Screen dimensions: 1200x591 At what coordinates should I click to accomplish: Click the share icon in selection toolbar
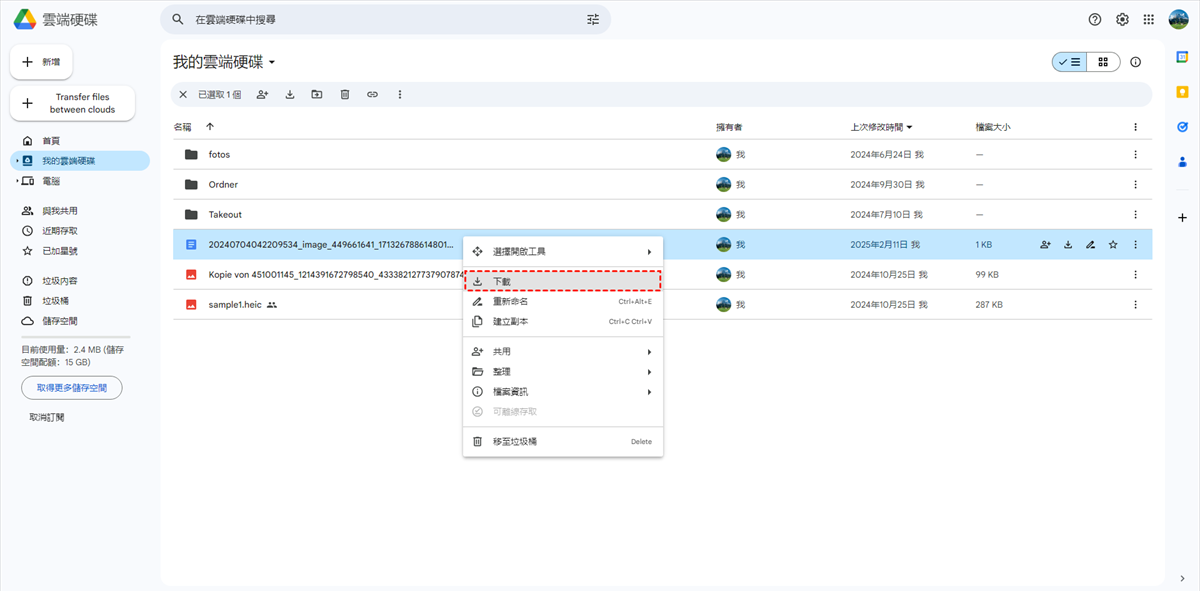(262, 95)
